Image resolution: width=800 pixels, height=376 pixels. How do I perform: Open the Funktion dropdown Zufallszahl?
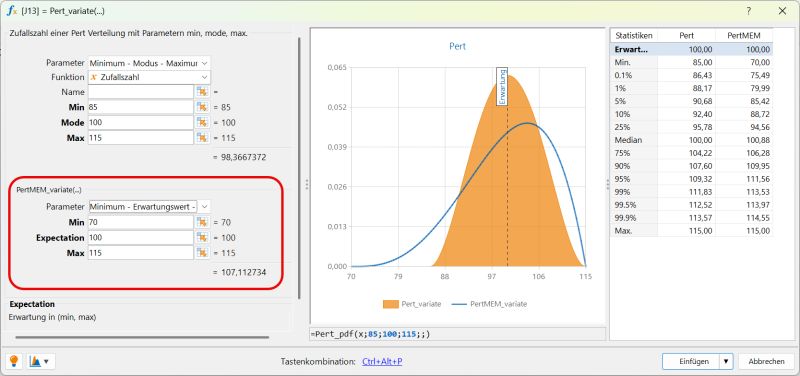149,77
